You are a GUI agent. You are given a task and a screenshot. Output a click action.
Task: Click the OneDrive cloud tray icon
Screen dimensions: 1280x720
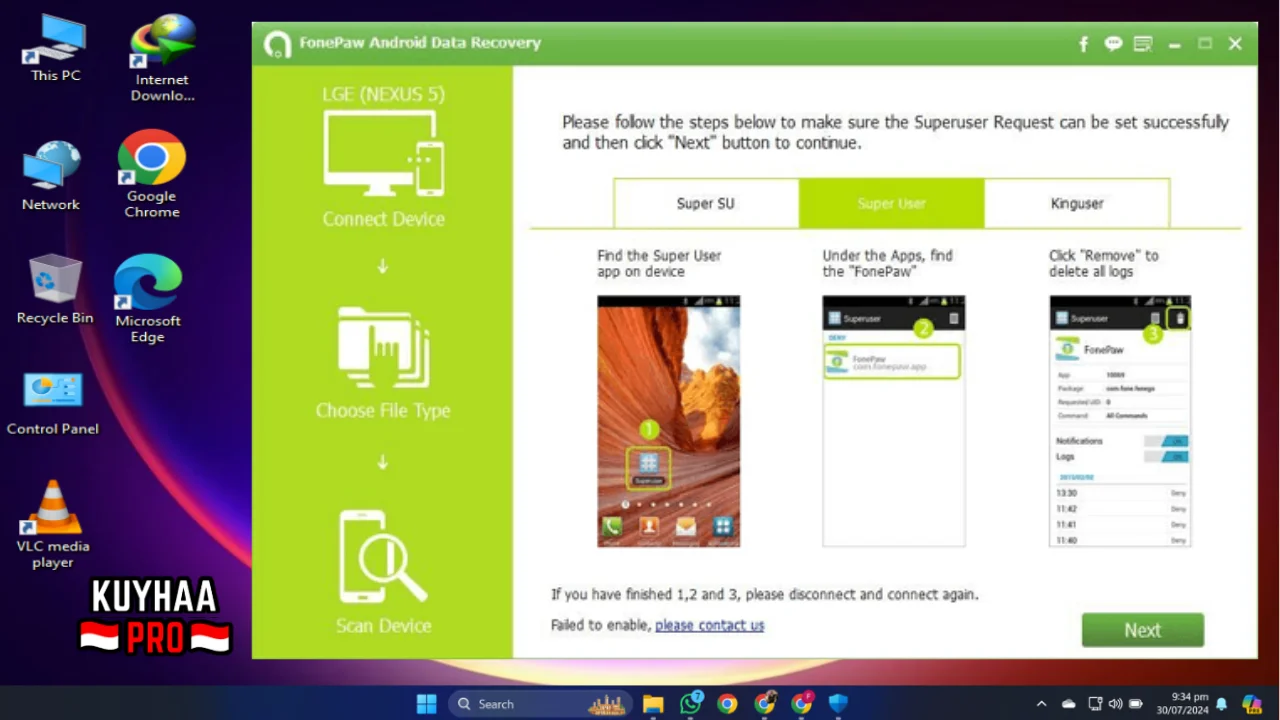coord(1068,704)
